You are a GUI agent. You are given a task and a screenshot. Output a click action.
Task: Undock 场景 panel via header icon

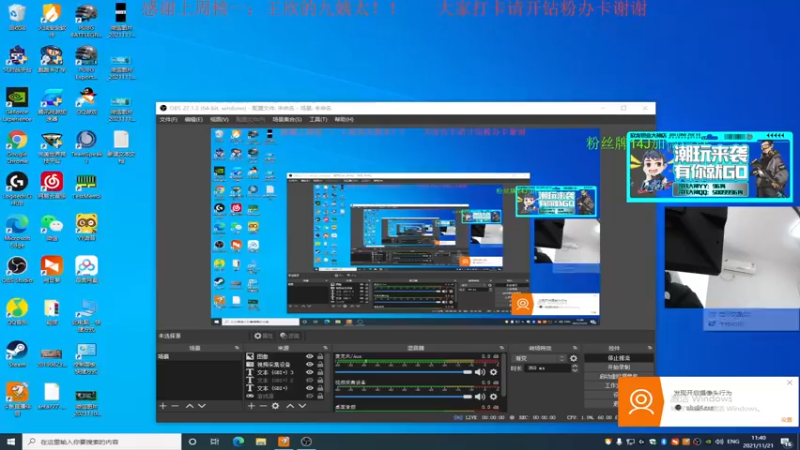point(237,348)
